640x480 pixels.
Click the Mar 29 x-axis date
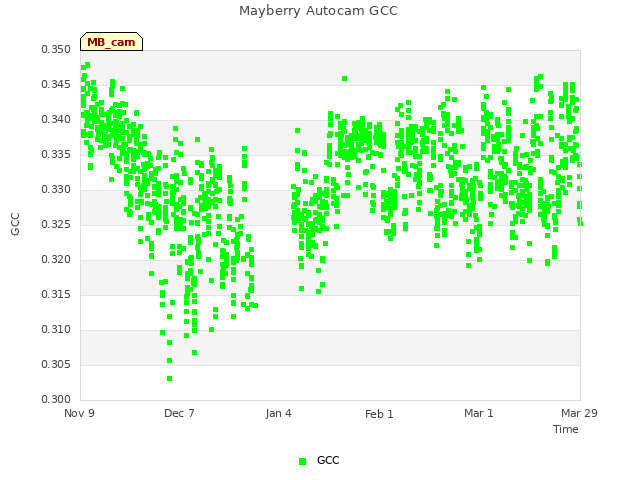[x=579, y=413]
